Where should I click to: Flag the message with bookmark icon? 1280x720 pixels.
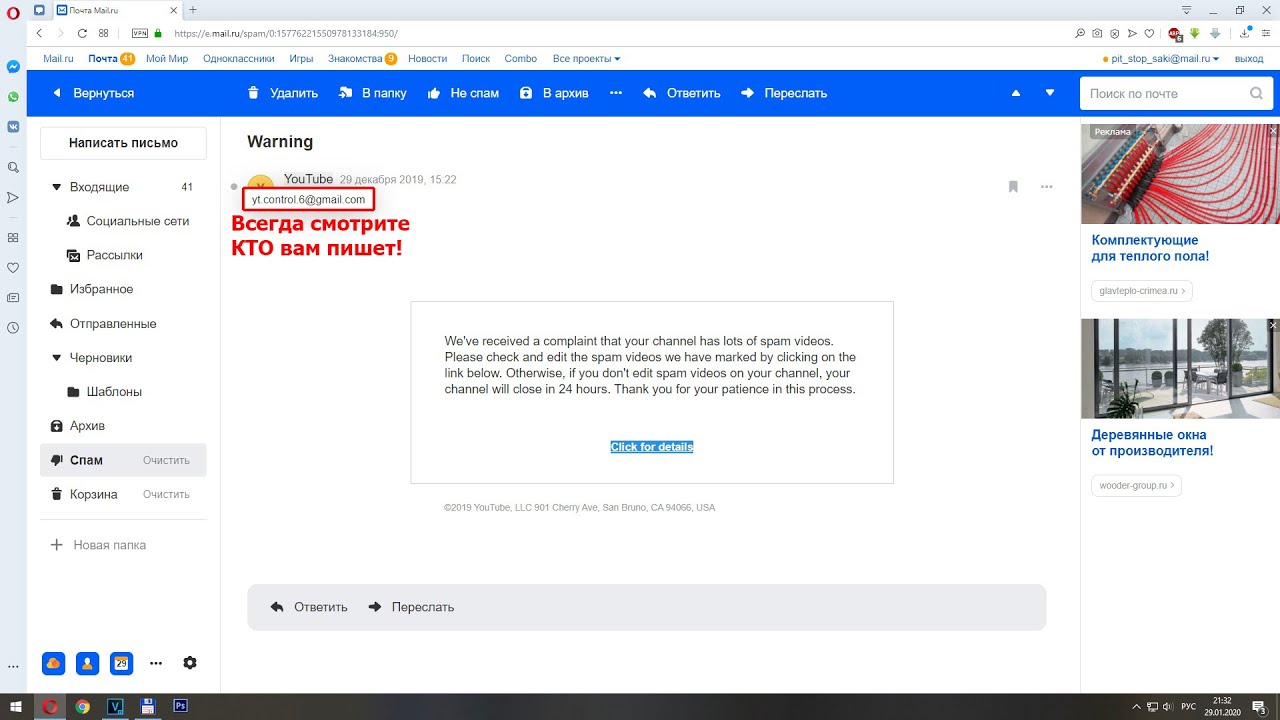tap(1013, 187)
